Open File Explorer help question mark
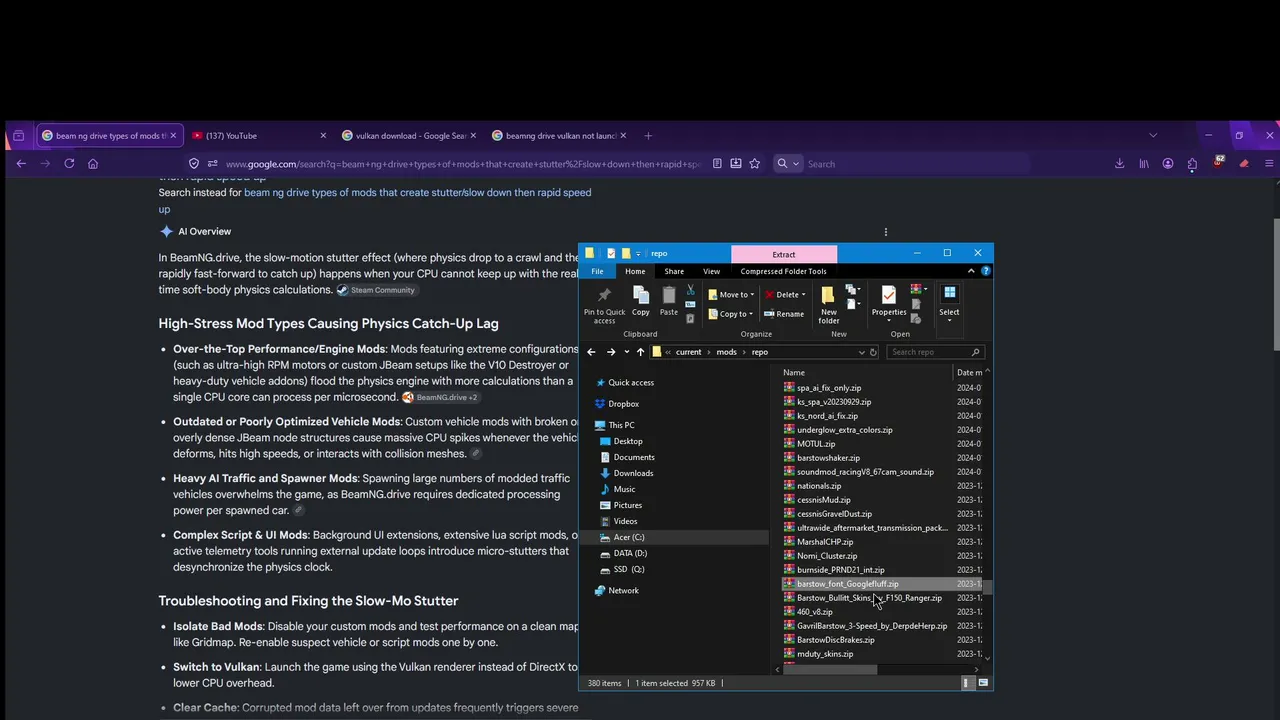 986,271
